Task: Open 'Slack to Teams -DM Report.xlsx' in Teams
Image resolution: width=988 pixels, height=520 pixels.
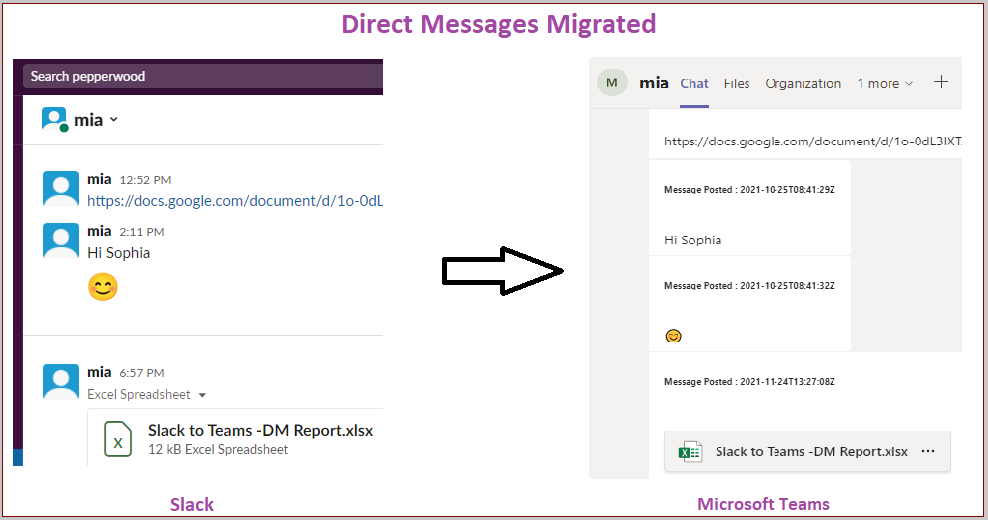Action: click(812, 451)
